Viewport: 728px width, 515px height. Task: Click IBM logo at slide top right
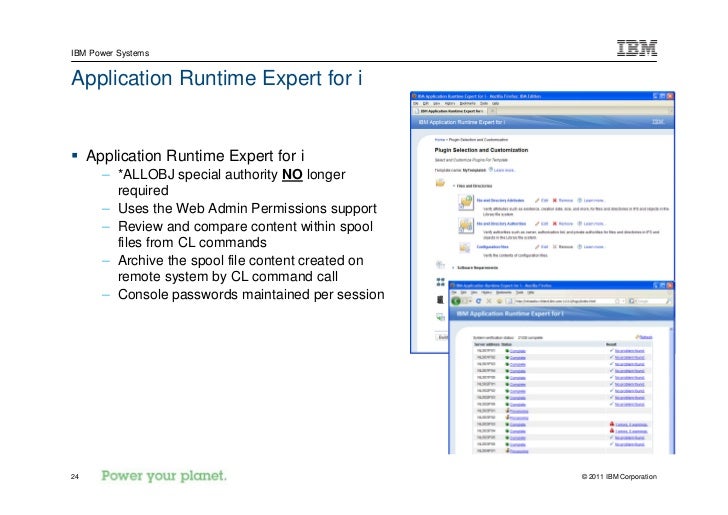tap(637, 48)
